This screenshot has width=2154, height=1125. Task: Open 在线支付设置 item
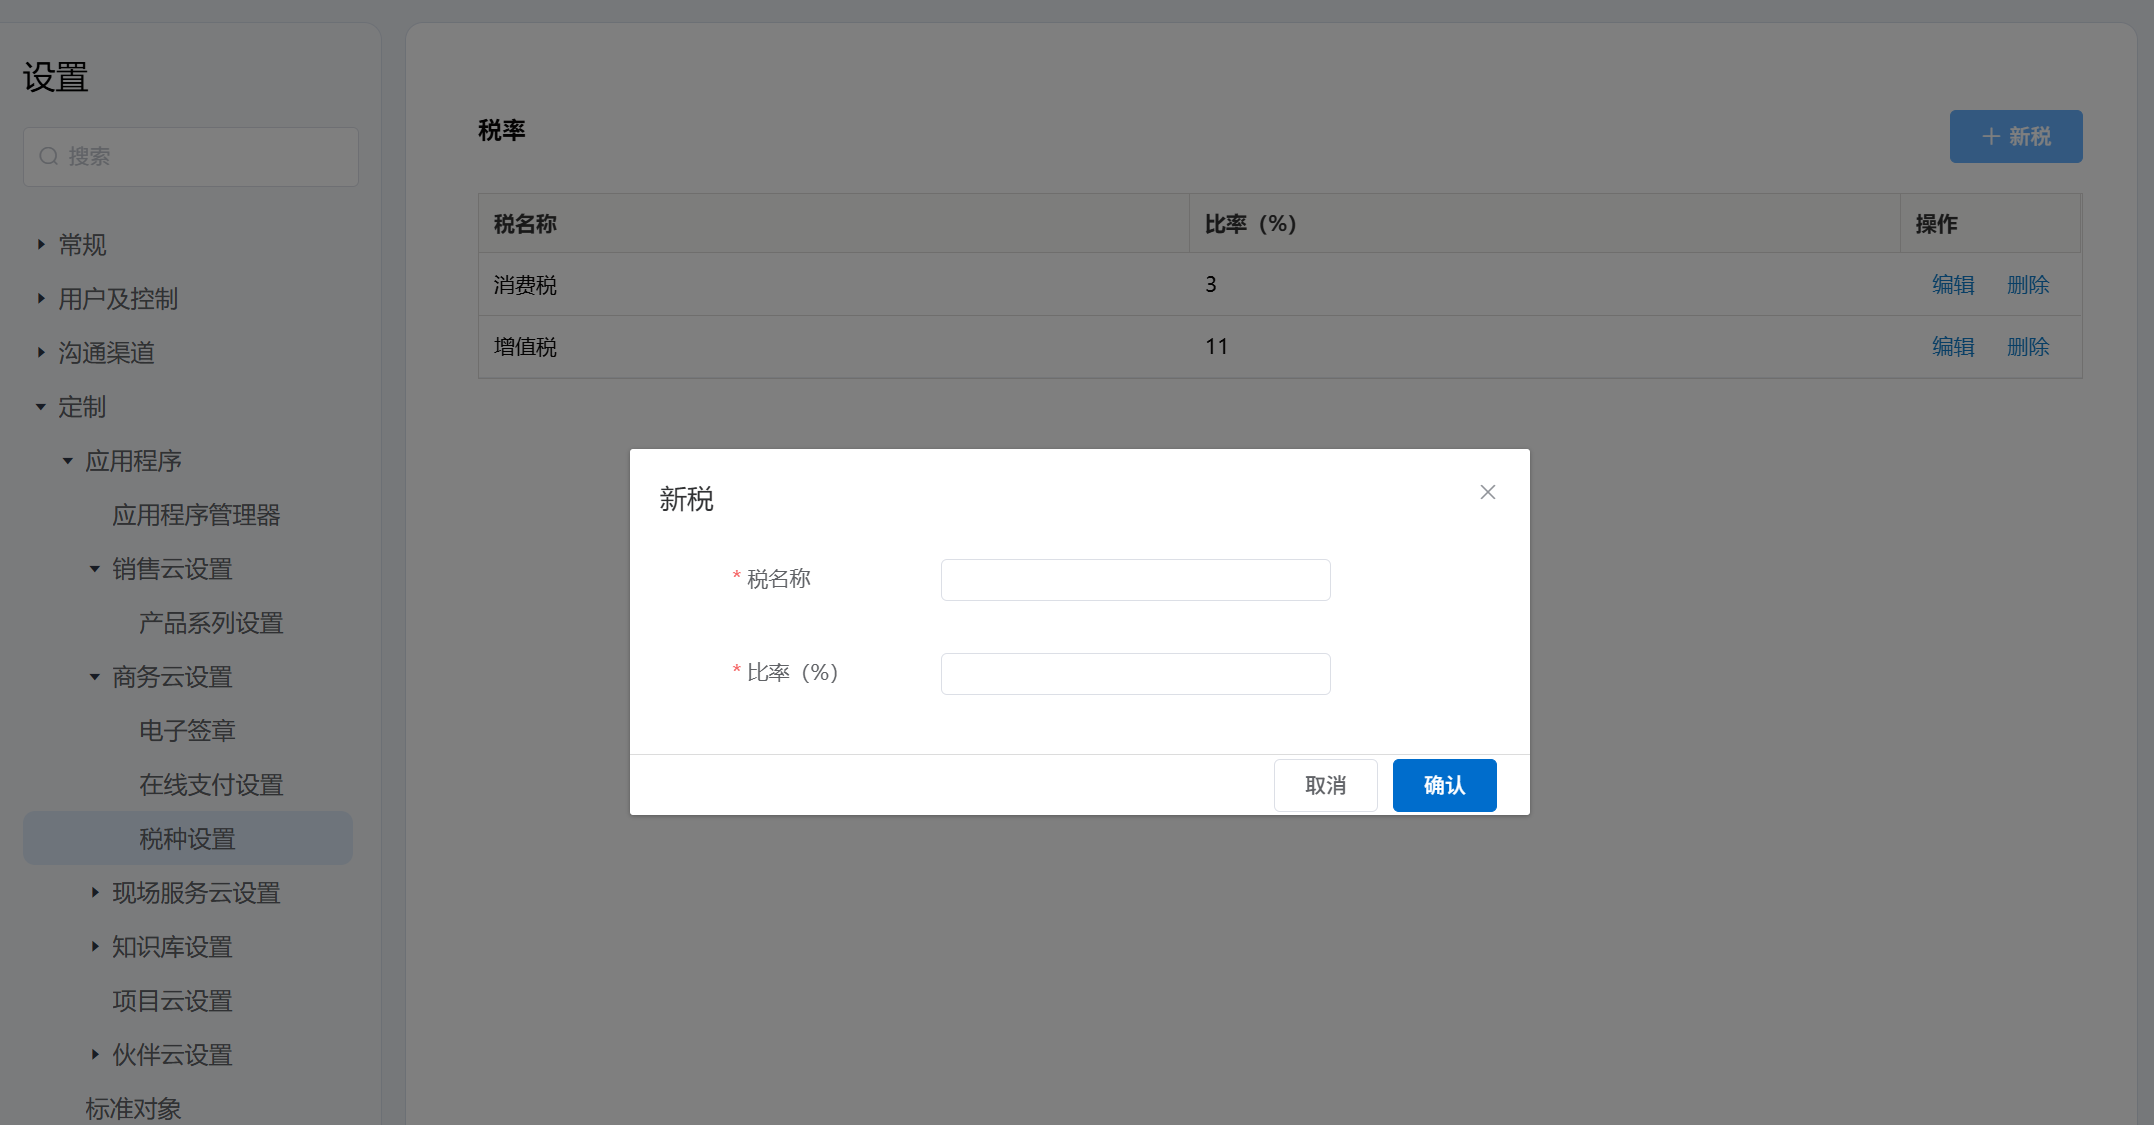tap(211, 785)
